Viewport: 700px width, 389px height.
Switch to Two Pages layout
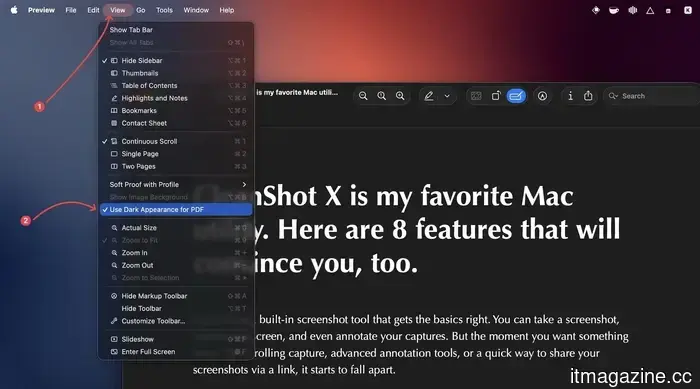pyautogui.click(x=176, y=166)
